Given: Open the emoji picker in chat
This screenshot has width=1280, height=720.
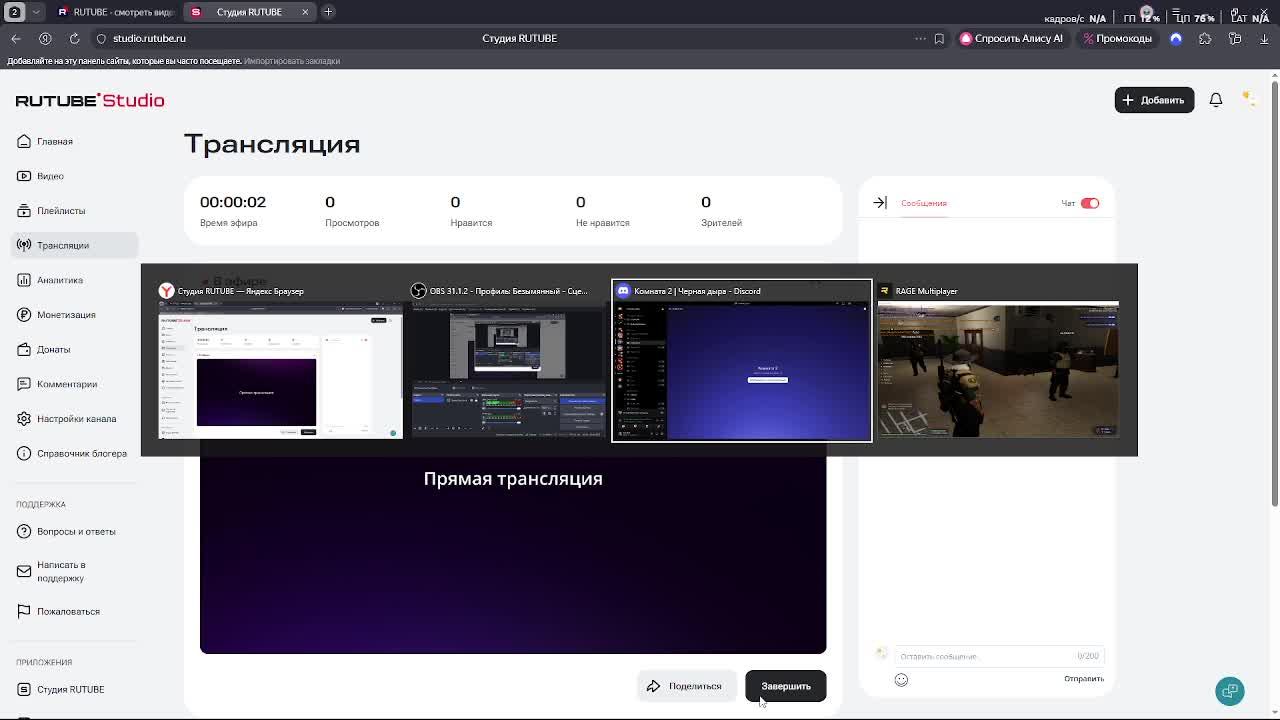Looking at the screenshot, I should pos(901,680).
